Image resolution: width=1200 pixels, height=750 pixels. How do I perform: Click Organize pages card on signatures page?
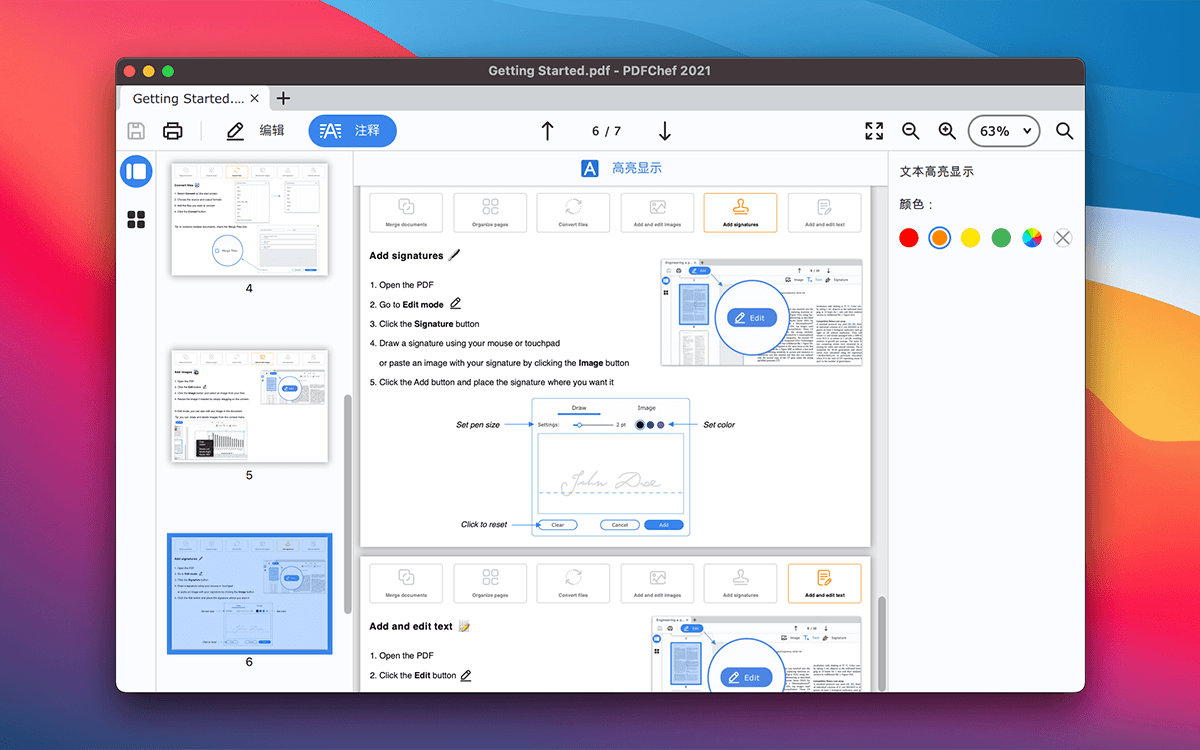point(490,212)
